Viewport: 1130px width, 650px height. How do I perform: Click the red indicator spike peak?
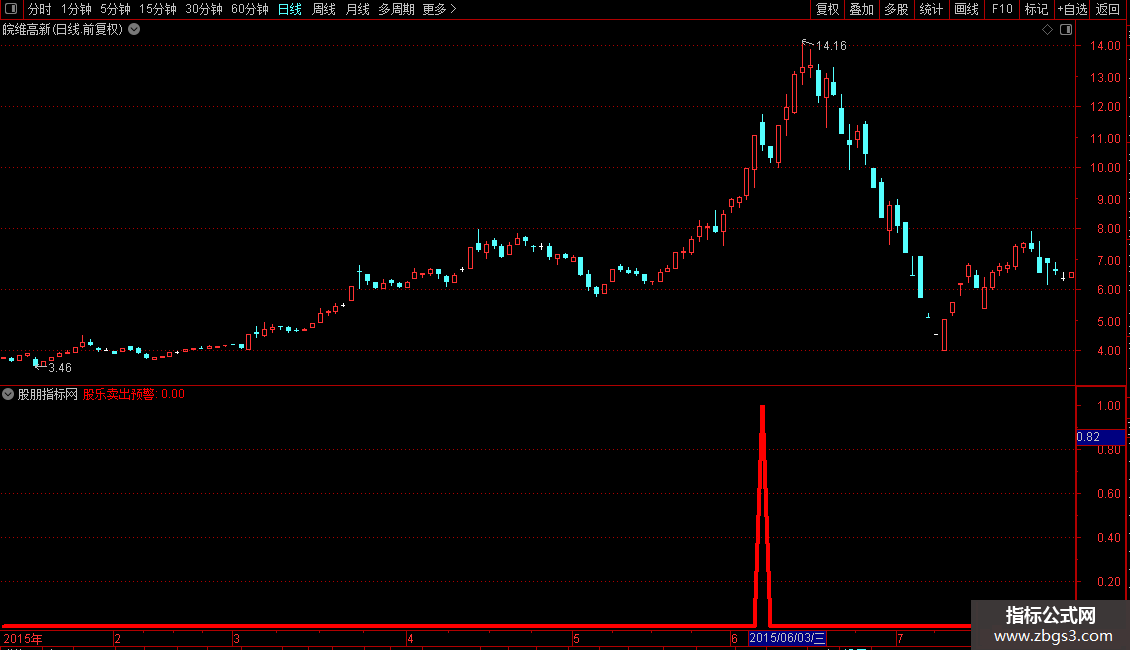pyautogui.click(x=762, y=409)
